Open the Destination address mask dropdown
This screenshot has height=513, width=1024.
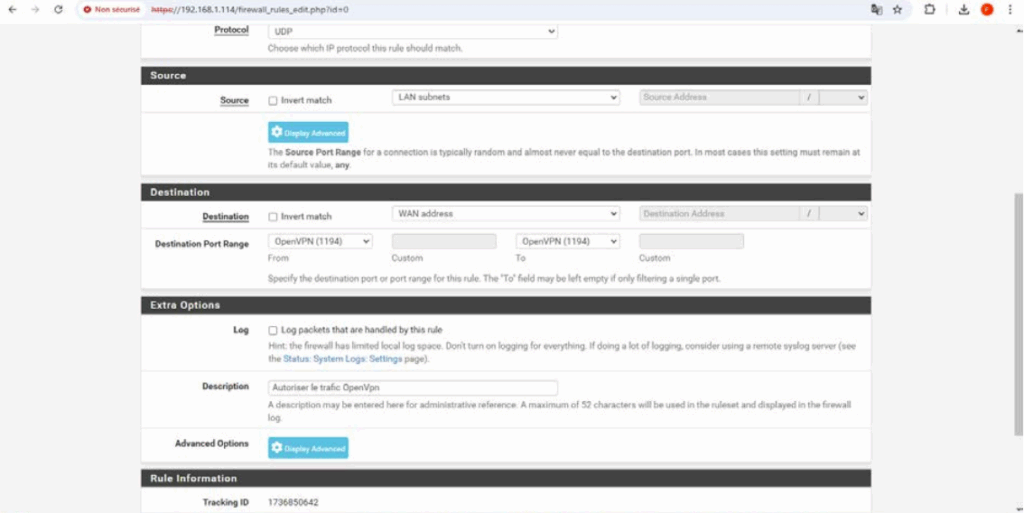point(843,213)
